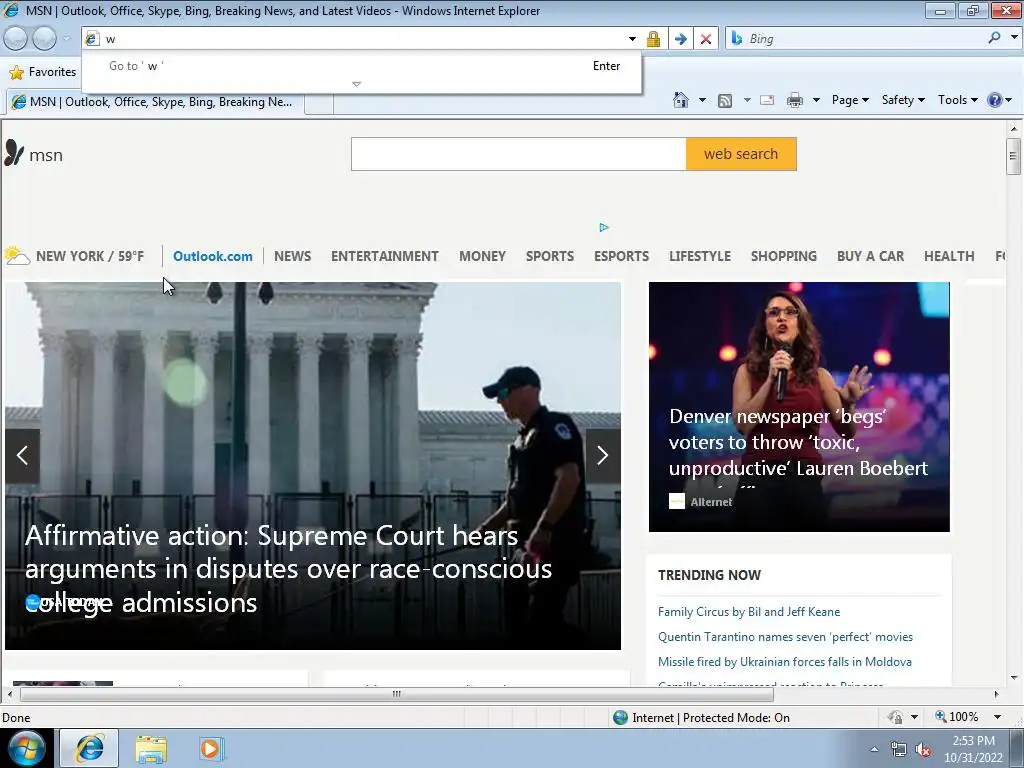Click the Go arrow next to address bar
The width and height of the screenshot is (1024, 768).
point(680,39)
